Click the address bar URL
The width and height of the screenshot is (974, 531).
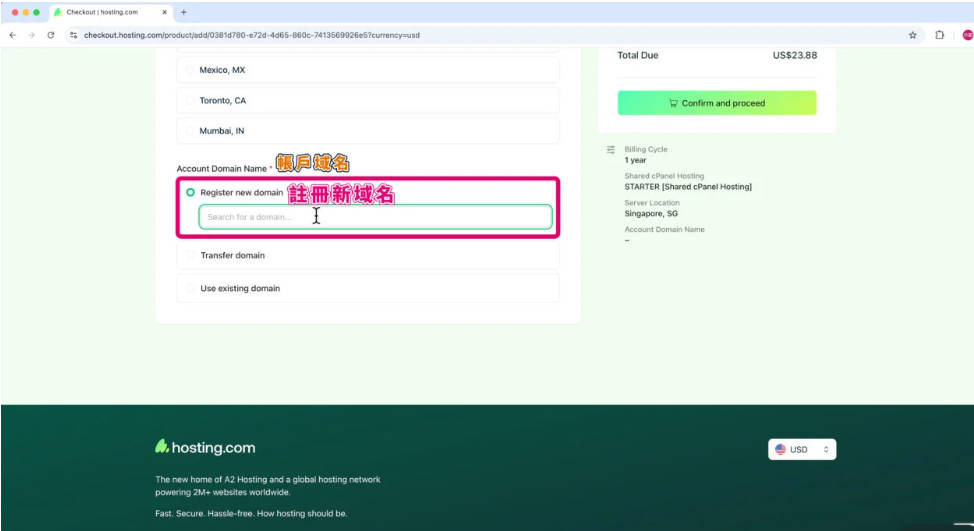(x=252, y=35)
